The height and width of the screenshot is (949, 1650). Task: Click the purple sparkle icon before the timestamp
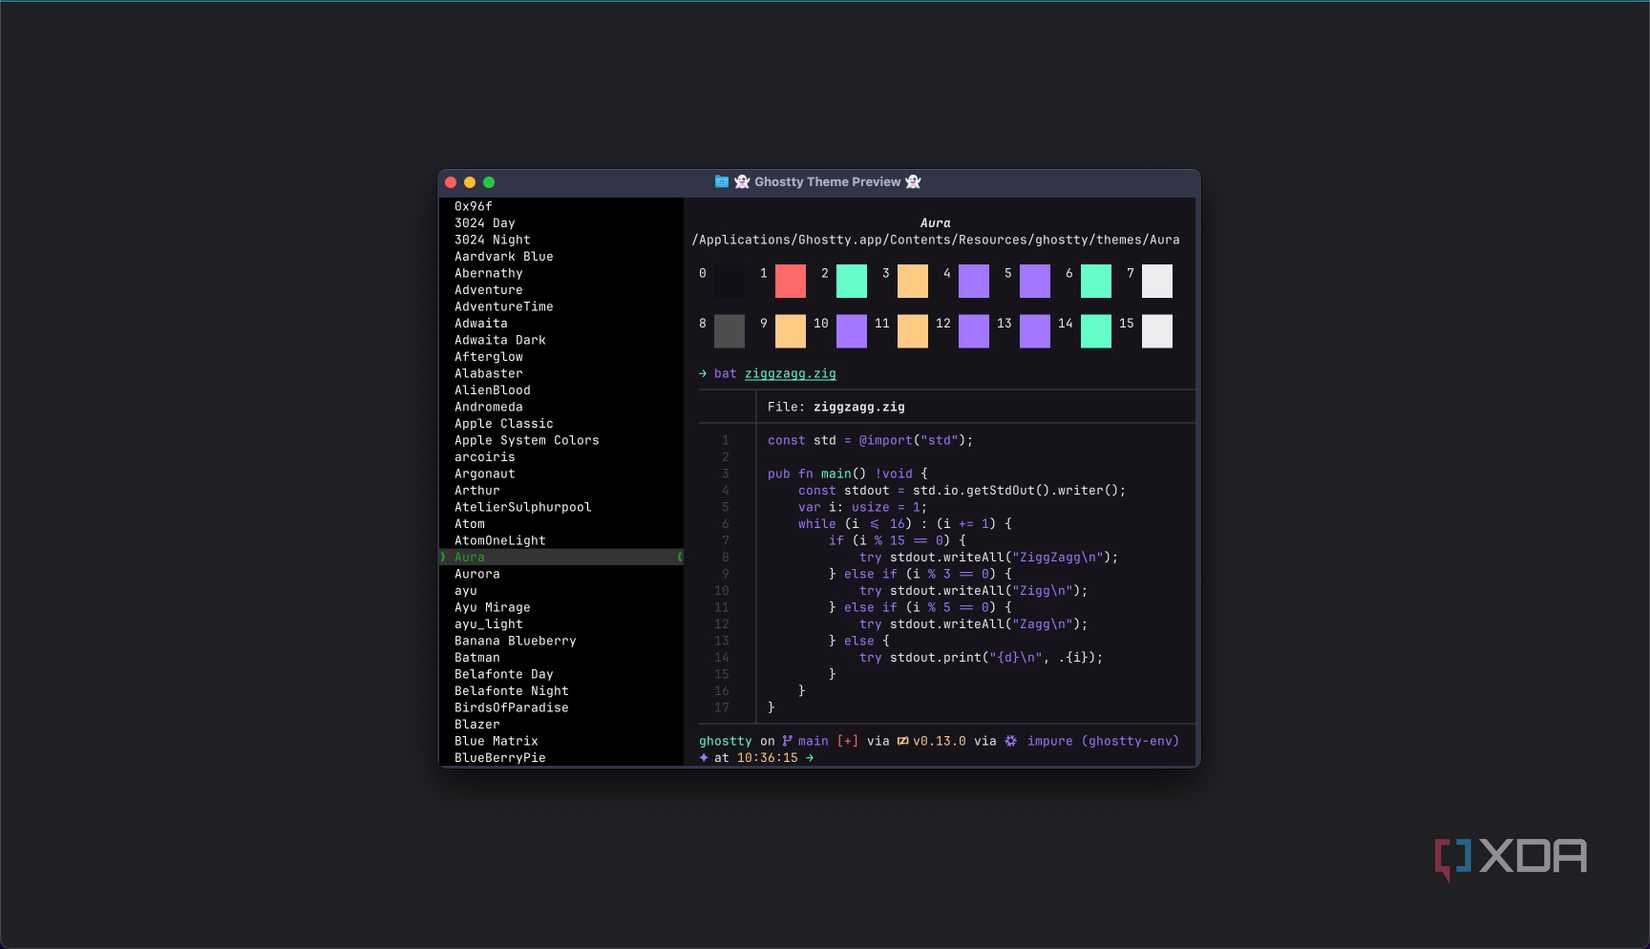coord(705,757)
